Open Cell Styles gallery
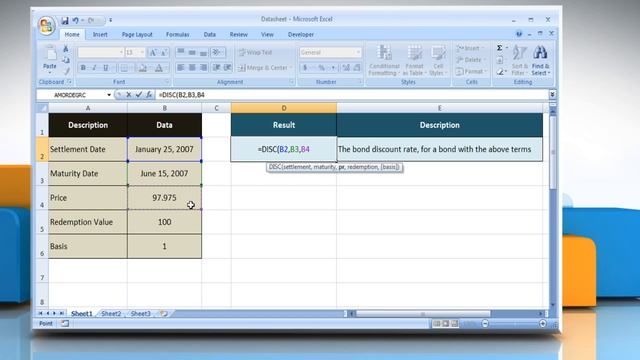640x360 pixels. 438,60
